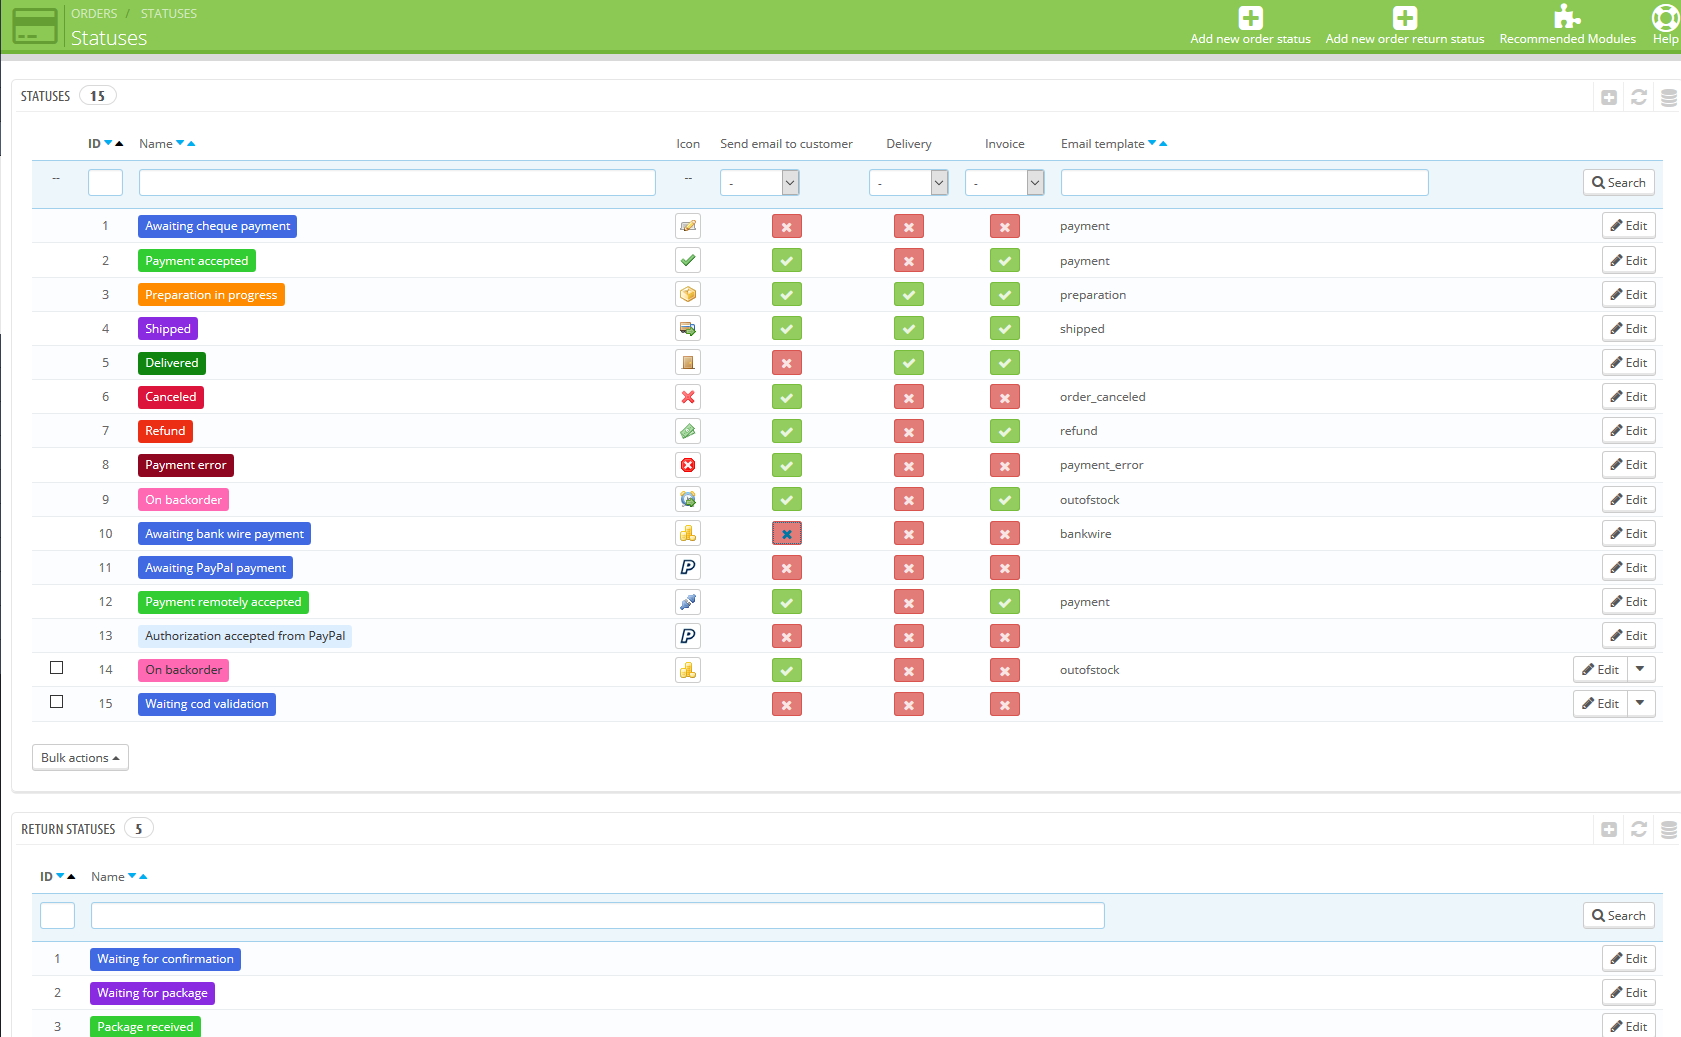The height and width of the screenshot is (1037, 1681).
Task: Edit the Refund status
Action: point(1629,430)
